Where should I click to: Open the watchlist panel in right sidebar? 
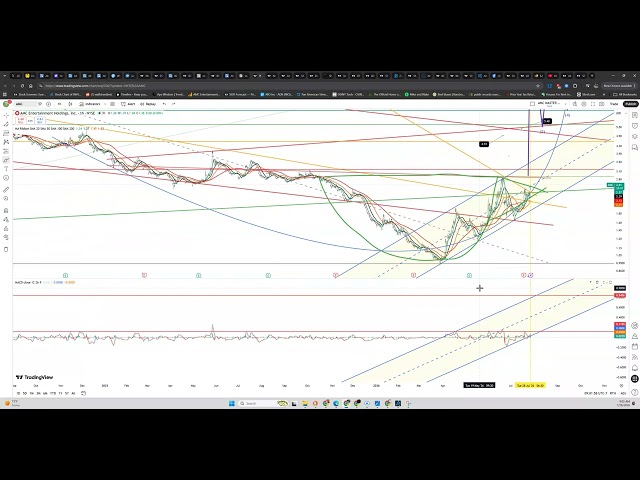point(635,116)
